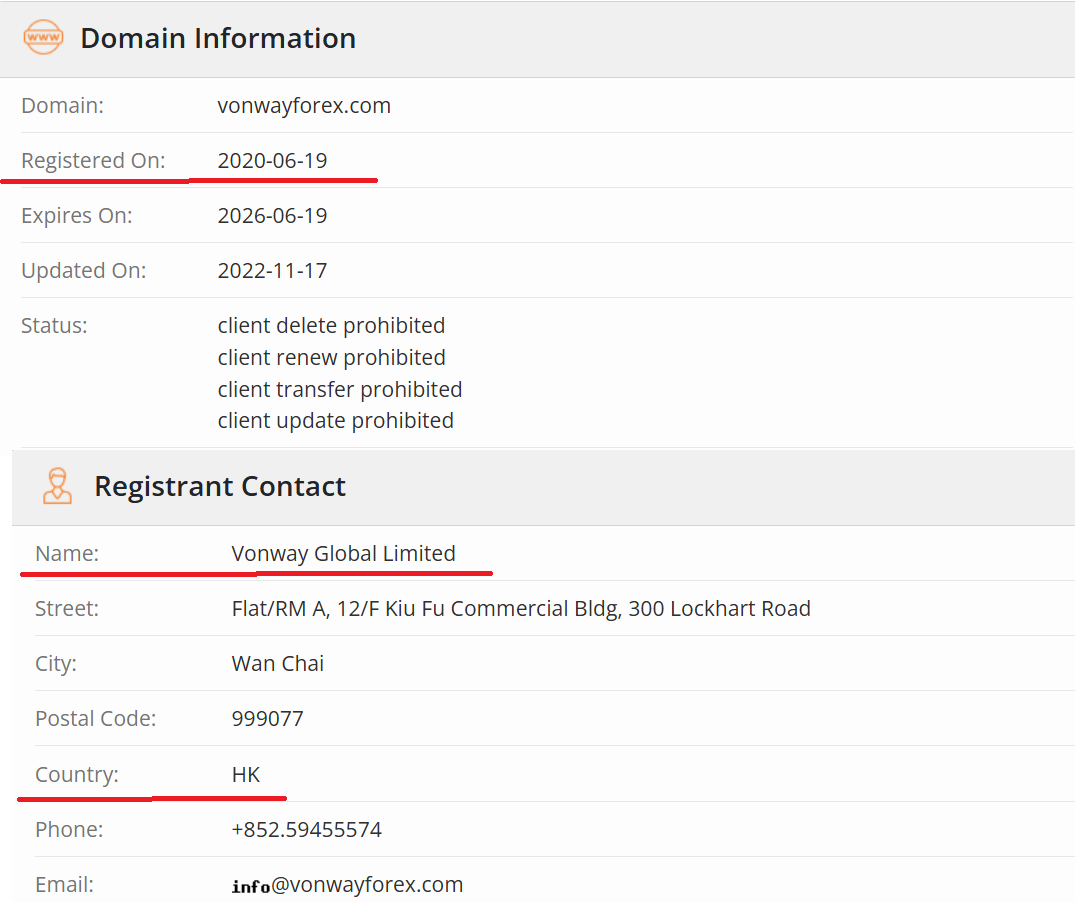Click the client transfer prohibited status
Image resolution: width=1075 pixels, height=907 pixels.
(x=340, y=389)
